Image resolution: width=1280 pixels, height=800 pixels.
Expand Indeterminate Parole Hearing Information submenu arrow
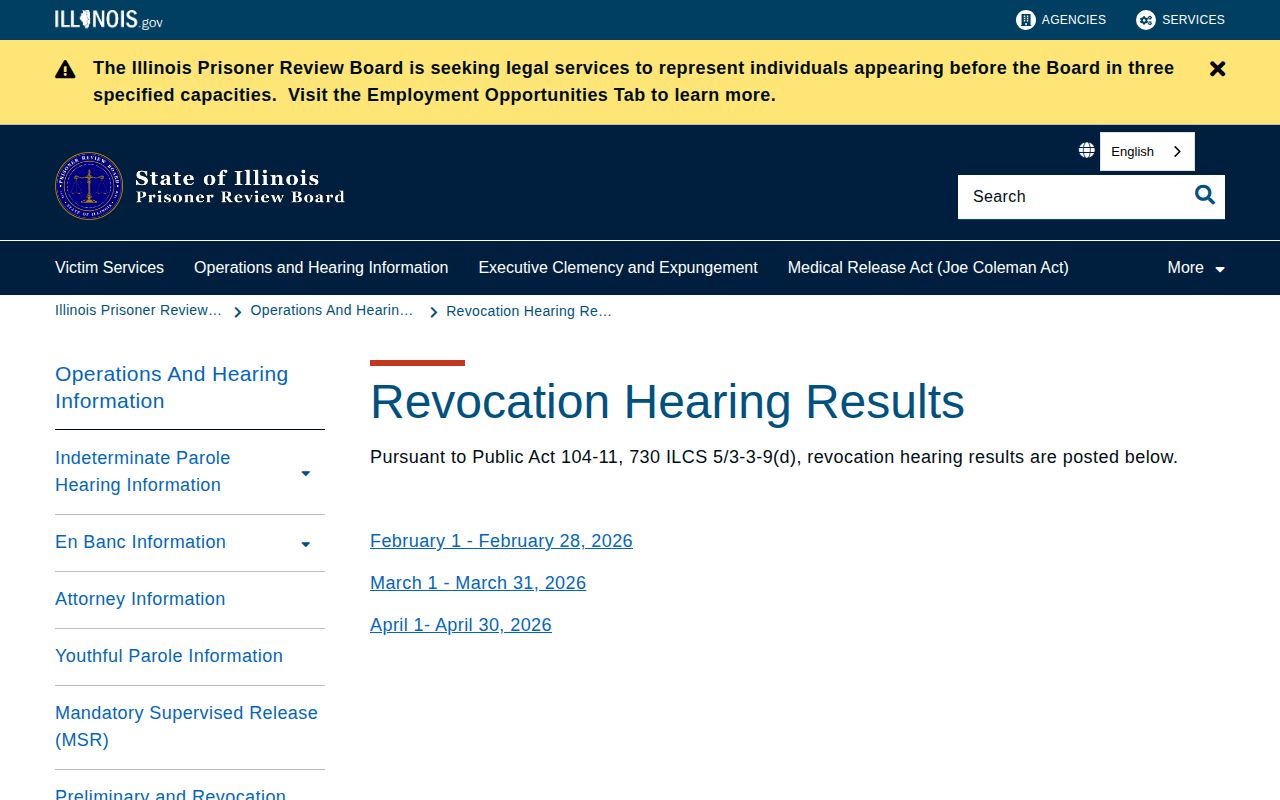point(306,473)
